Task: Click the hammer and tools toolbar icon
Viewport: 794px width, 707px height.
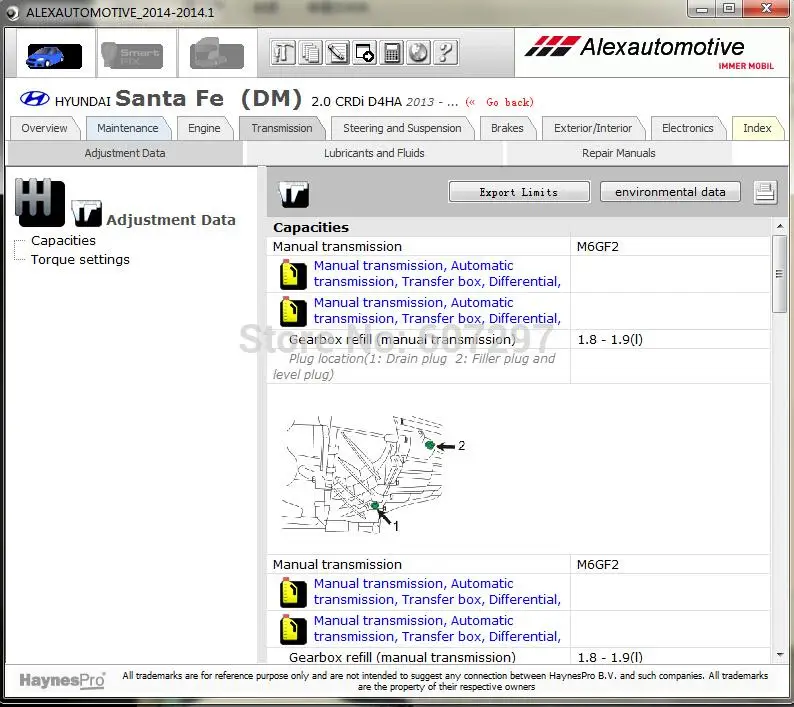Action: tap(284, 52)
